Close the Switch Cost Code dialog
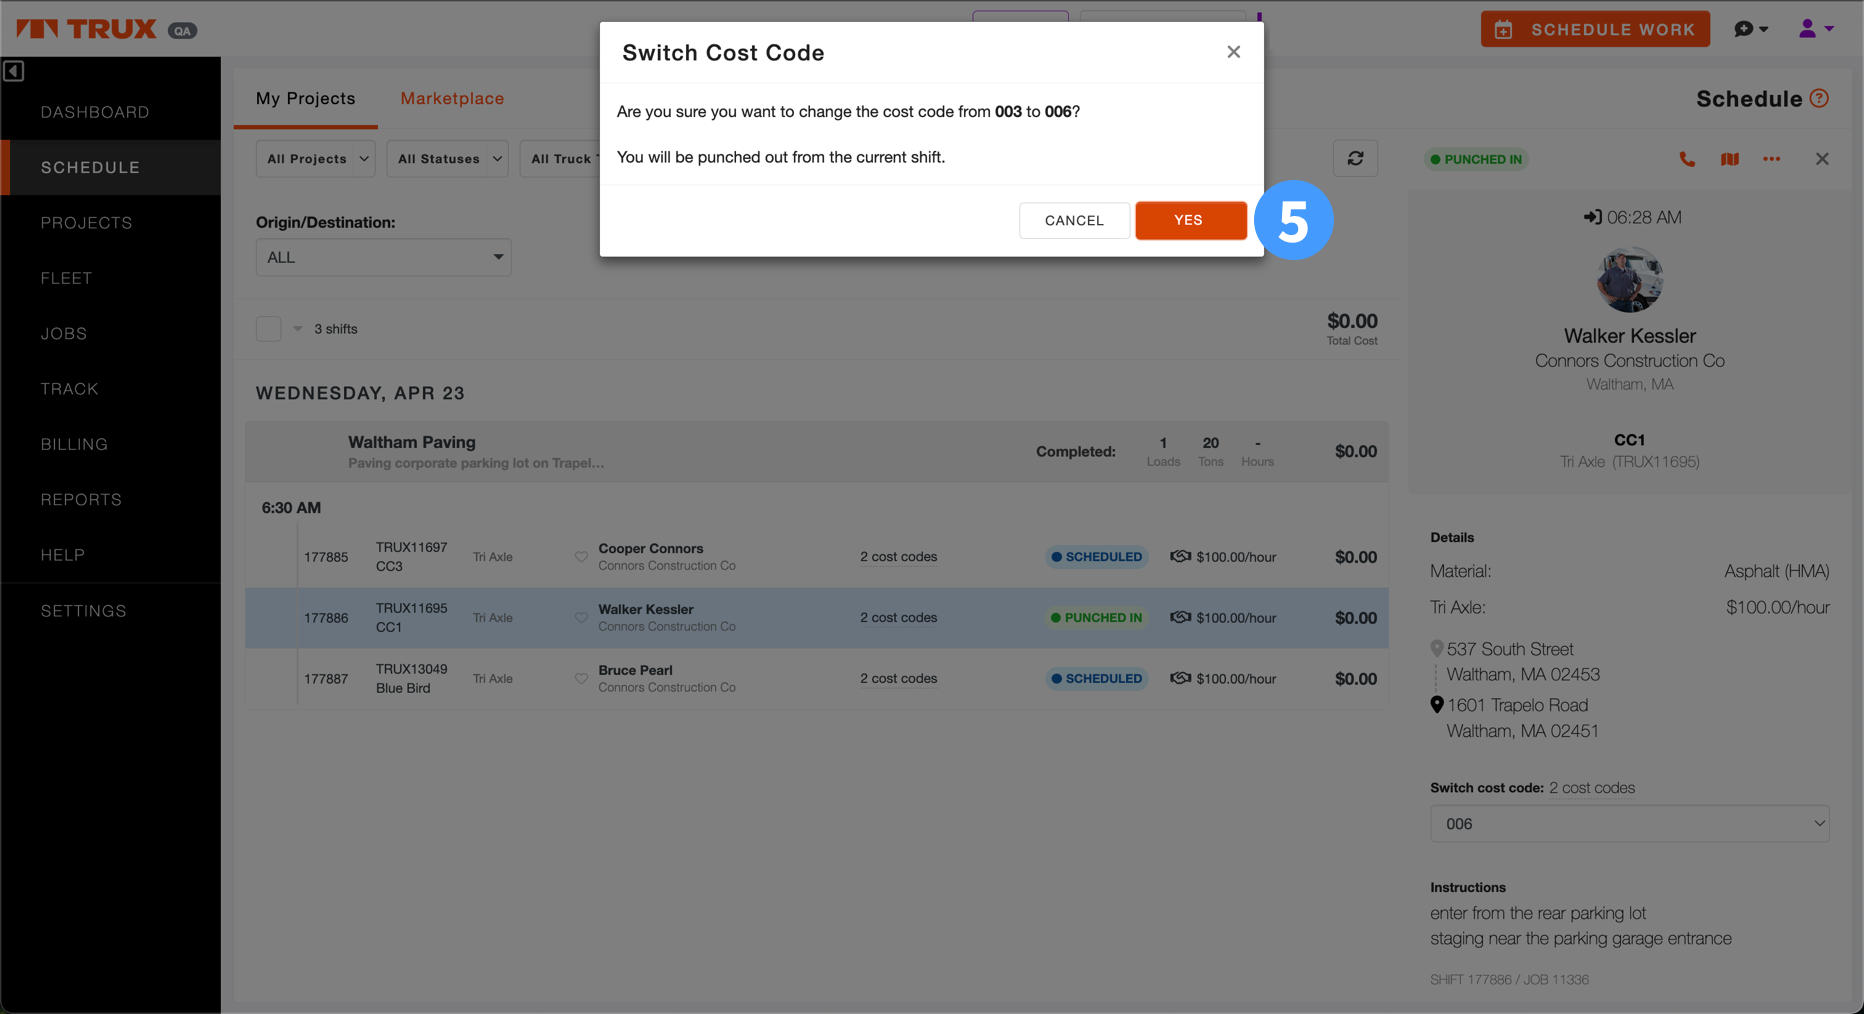The image size is (1864, 1014). tap(1233, 52)
